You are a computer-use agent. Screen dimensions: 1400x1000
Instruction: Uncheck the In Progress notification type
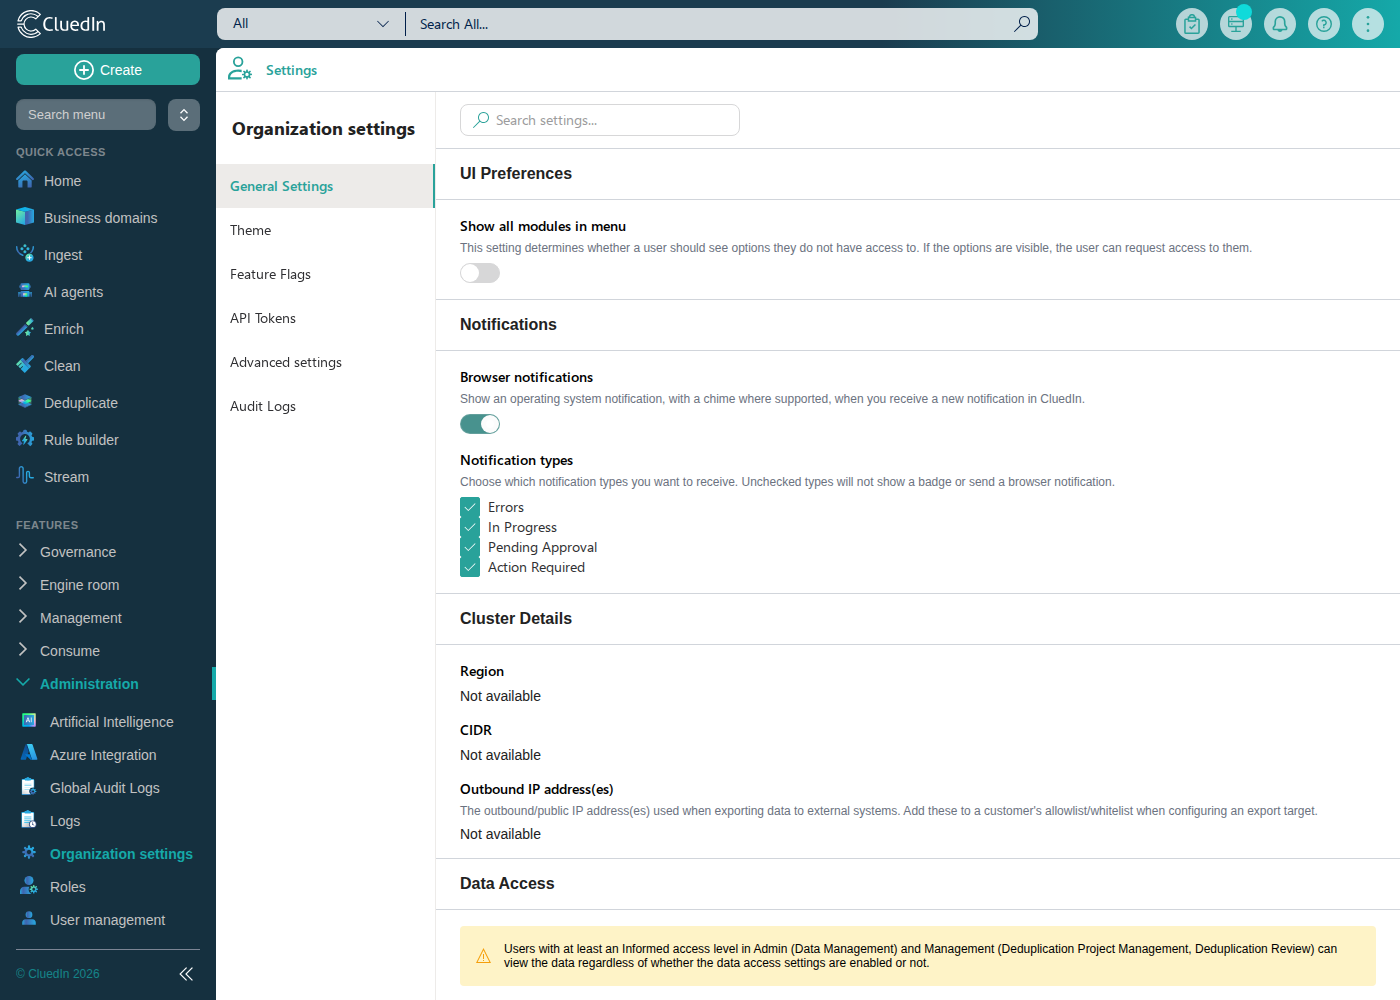tap(470, 527)
